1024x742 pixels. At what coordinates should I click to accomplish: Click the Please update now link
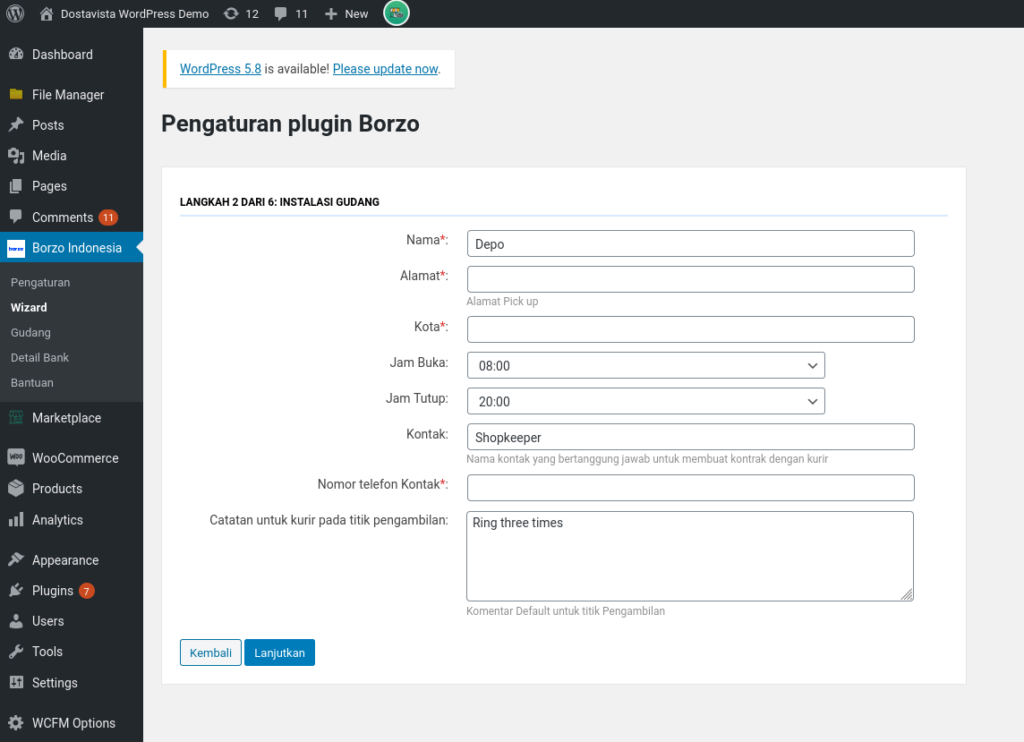coord(385,69)
